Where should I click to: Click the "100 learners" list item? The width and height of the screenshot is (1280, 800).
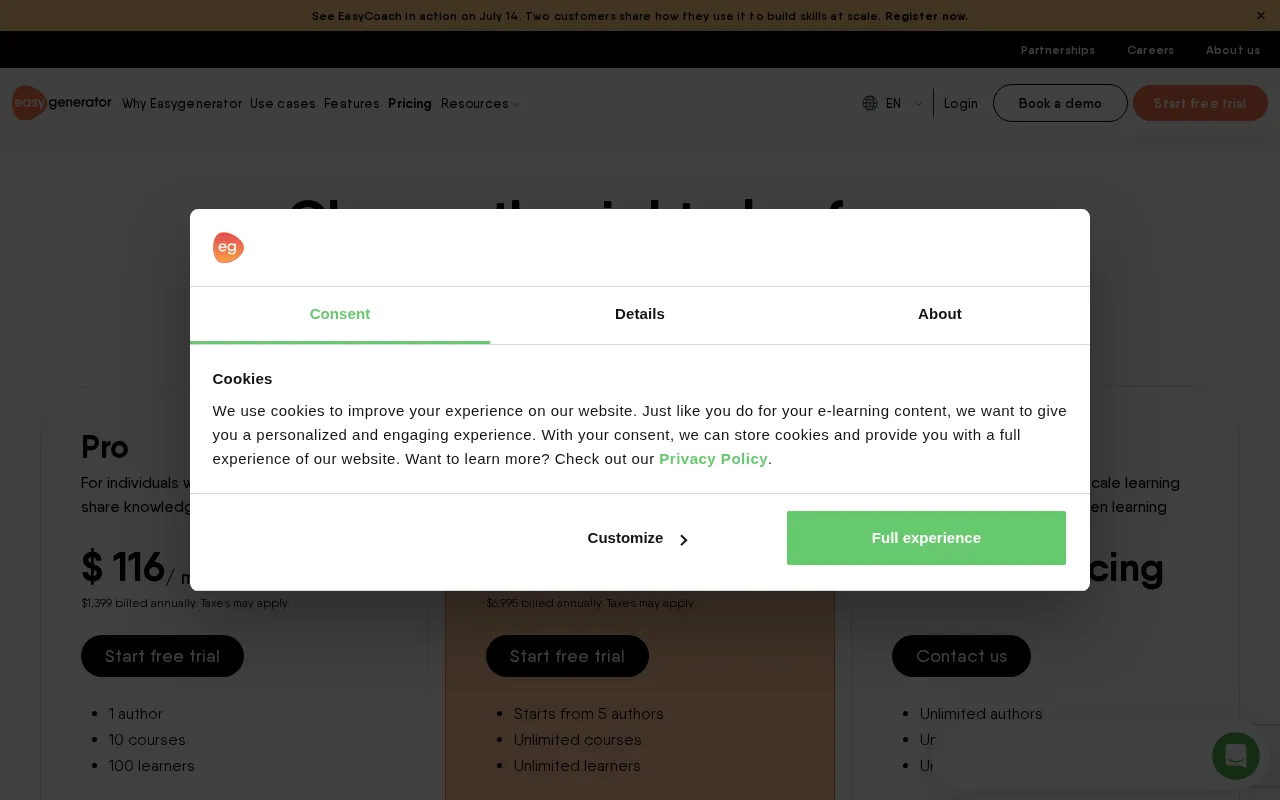click(152, 766)
